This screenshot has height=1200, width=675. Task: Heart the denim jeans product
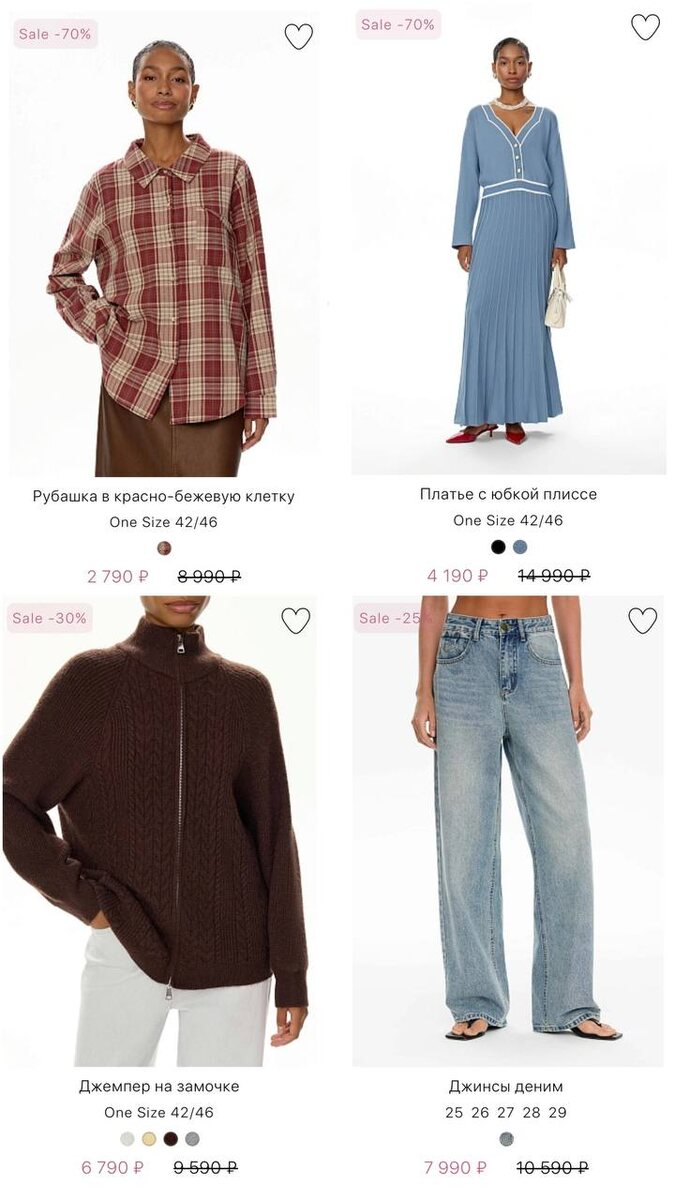(643, 620)
